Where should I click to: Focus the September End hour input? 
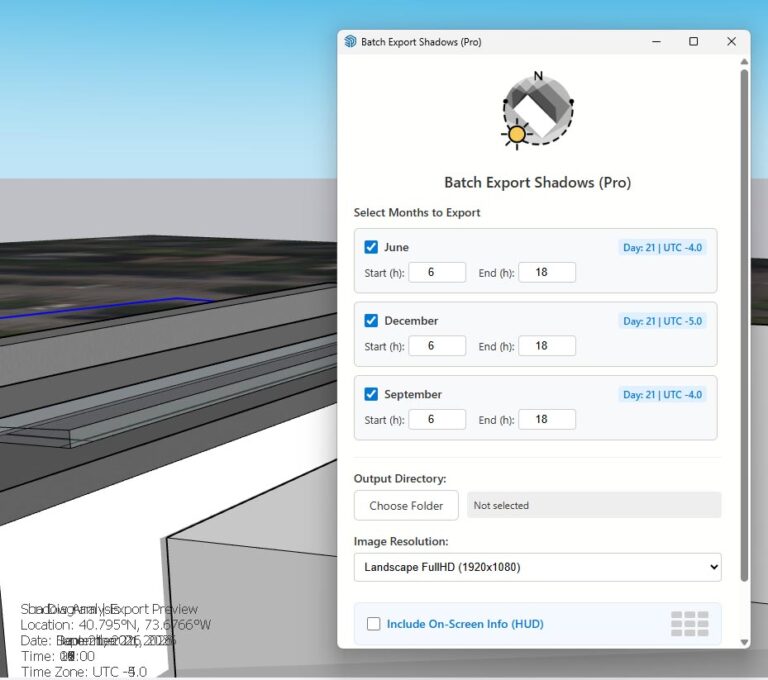point(546,420)
